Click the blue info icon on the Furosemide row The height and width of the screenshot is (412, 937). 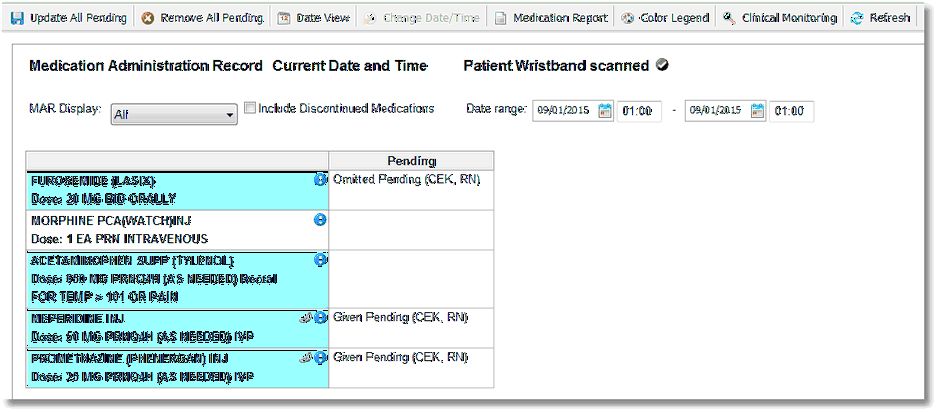point(320,179)
